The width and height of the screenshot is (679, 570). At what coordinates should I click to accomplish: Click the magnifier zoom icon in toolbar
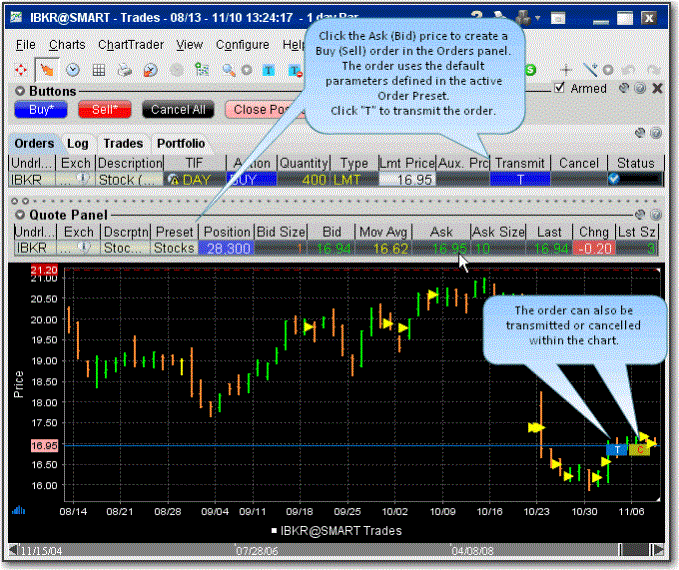coord(229,69)
